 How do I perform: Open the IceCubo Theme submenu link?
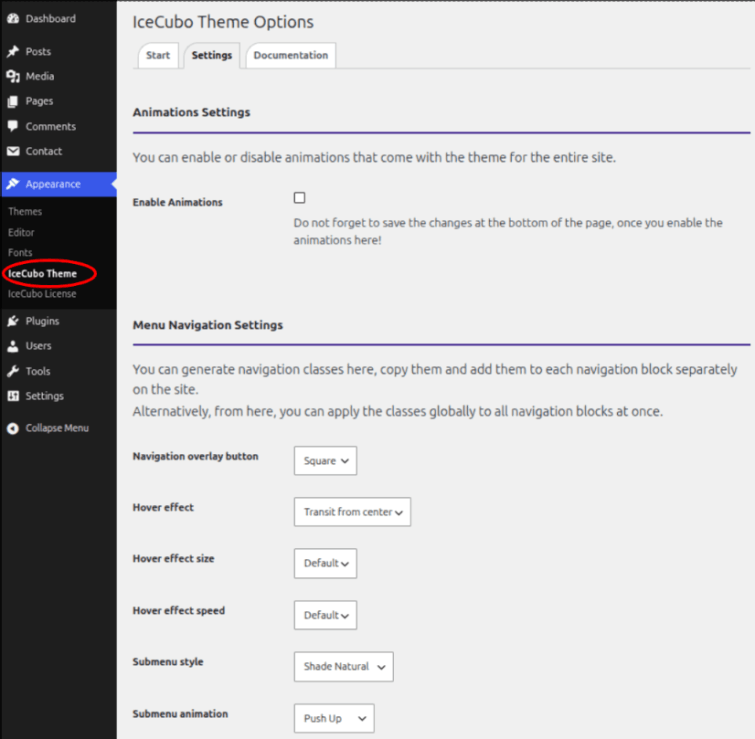42,273
